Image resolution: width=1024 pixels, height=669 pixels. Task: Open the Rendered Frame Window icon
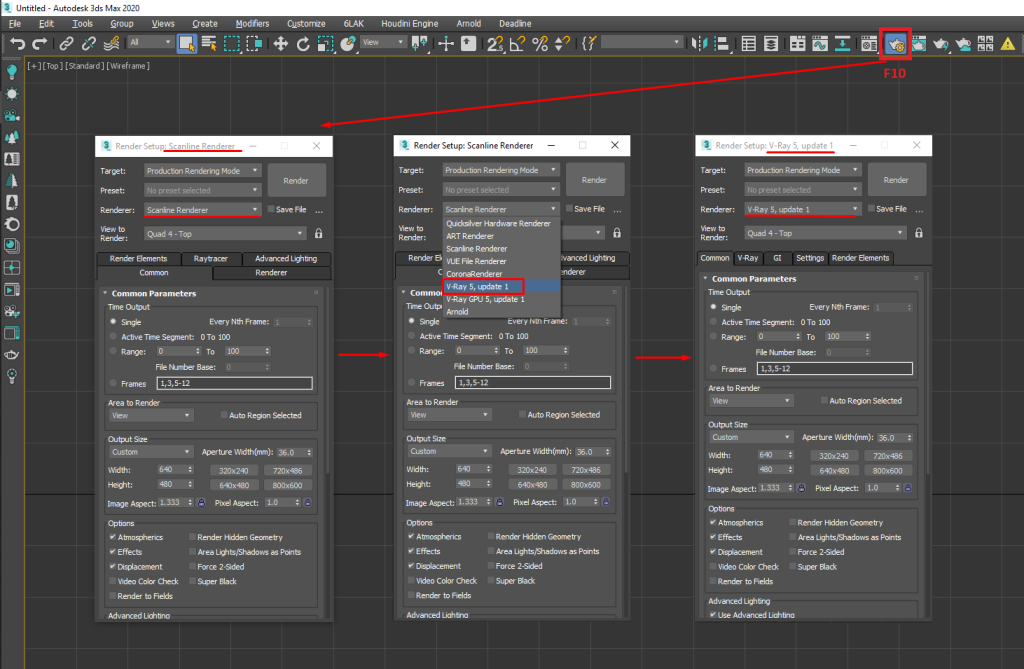click(919, 43)
